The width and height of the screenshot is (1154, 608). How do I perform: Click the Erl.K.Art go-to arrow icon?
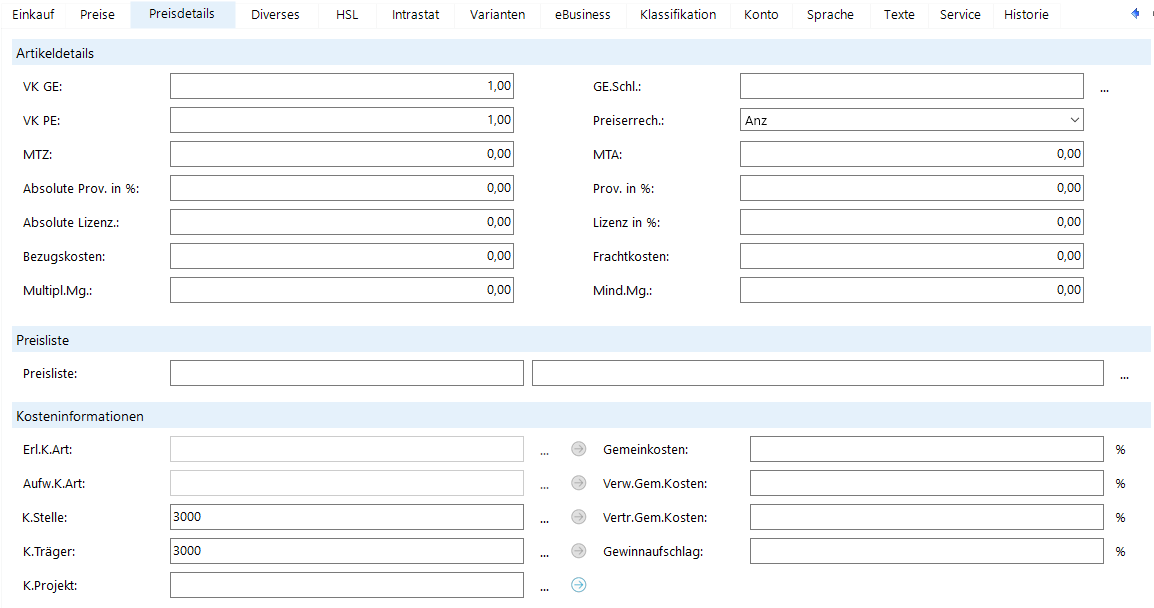coord(579,449)
